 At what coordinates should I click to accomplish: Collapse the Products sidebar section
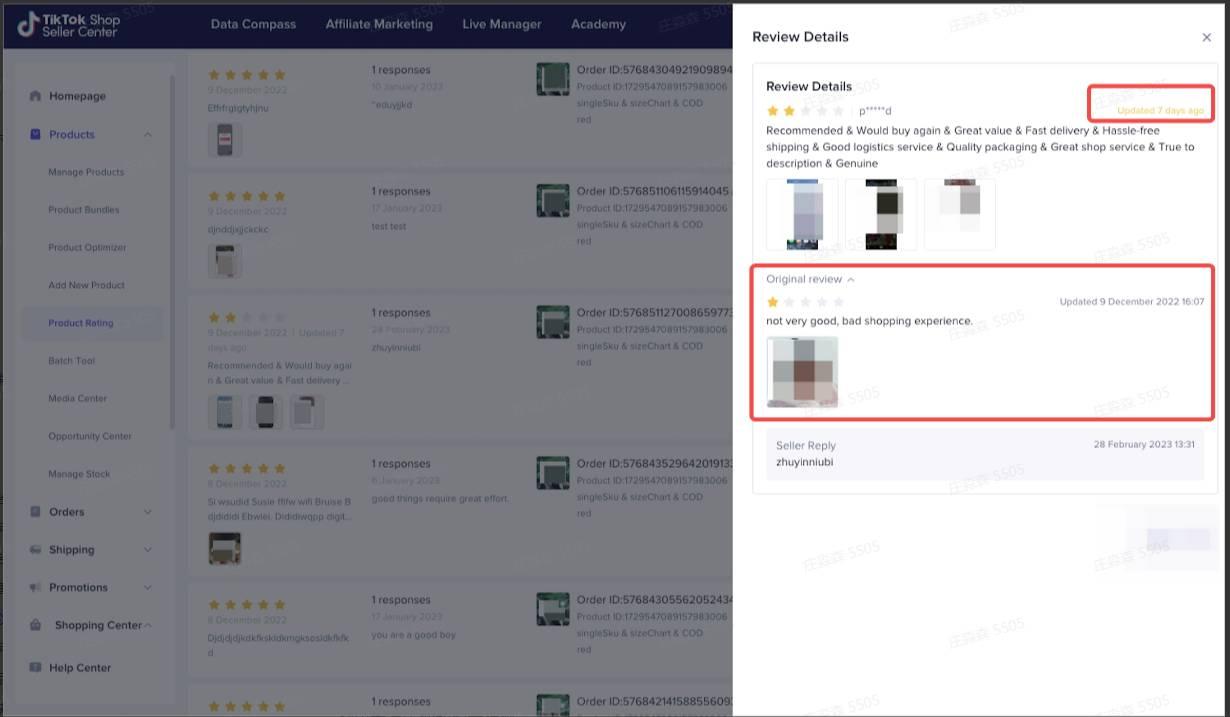pos(148,134)
